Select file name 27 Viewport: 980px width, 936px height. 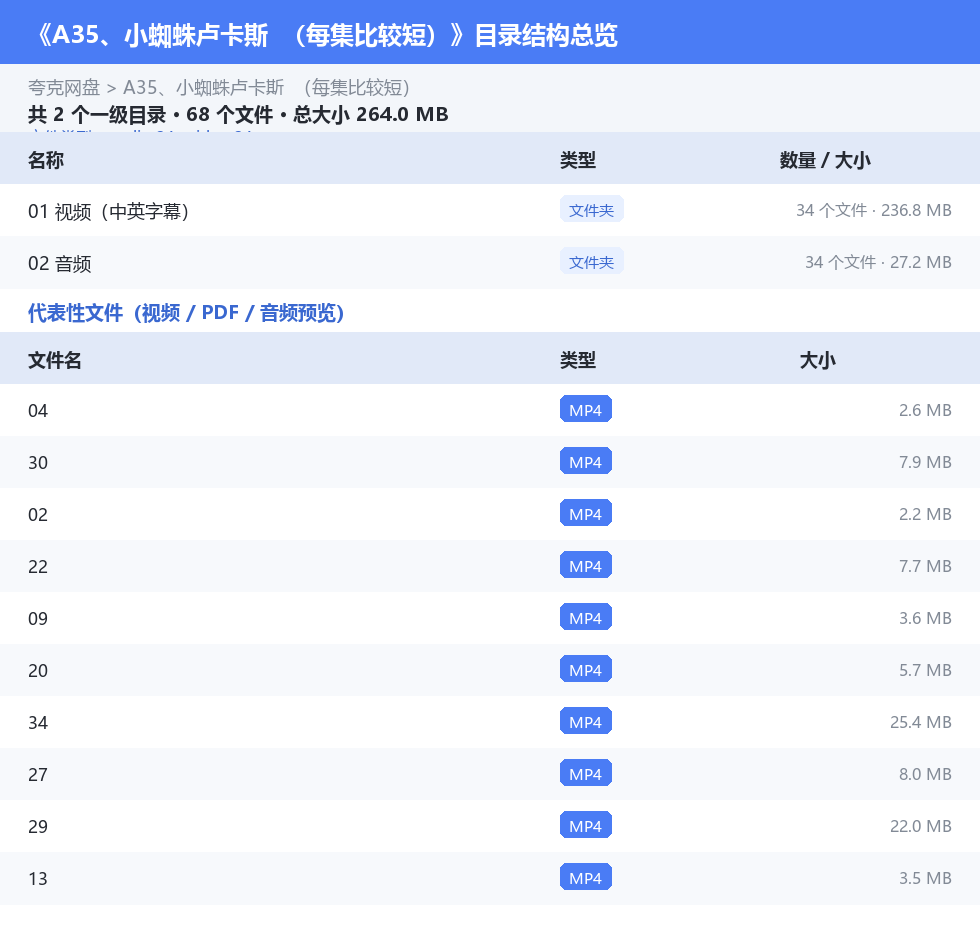(x=38, y=774)
